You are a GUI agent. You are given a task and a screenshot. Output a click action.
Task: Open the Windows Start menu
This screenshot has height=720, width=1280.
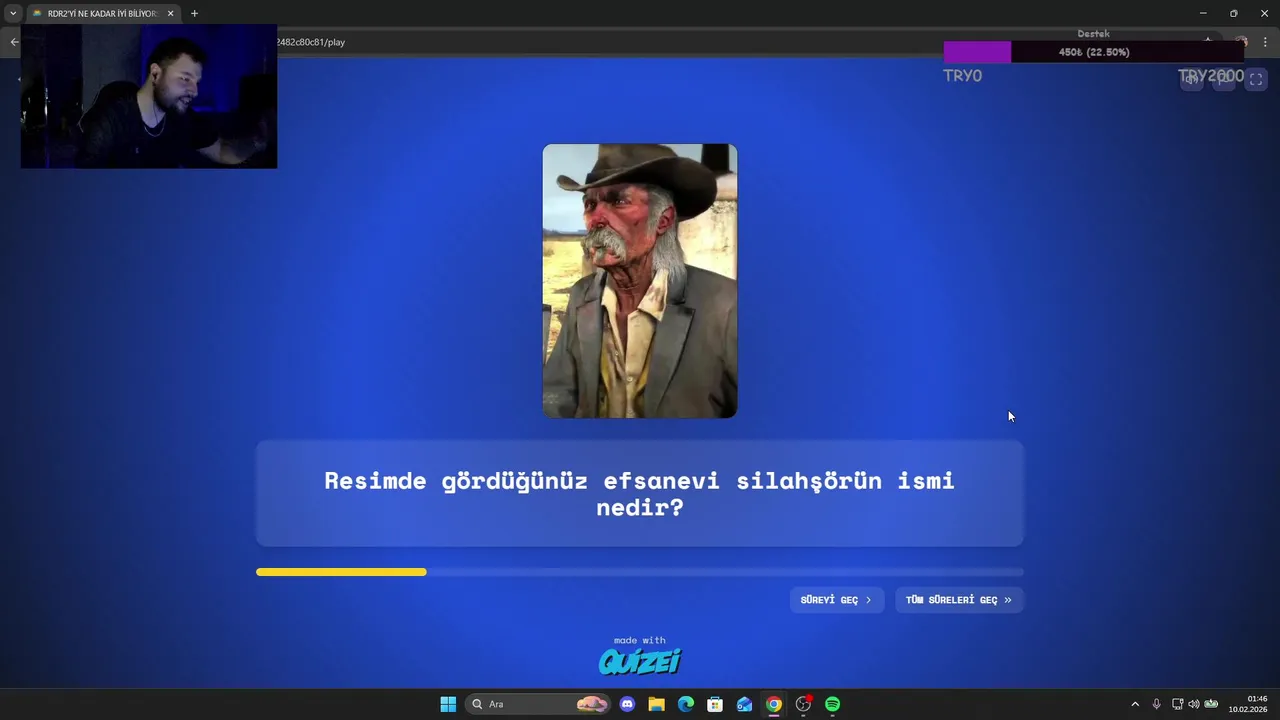[x=448, y=704]
